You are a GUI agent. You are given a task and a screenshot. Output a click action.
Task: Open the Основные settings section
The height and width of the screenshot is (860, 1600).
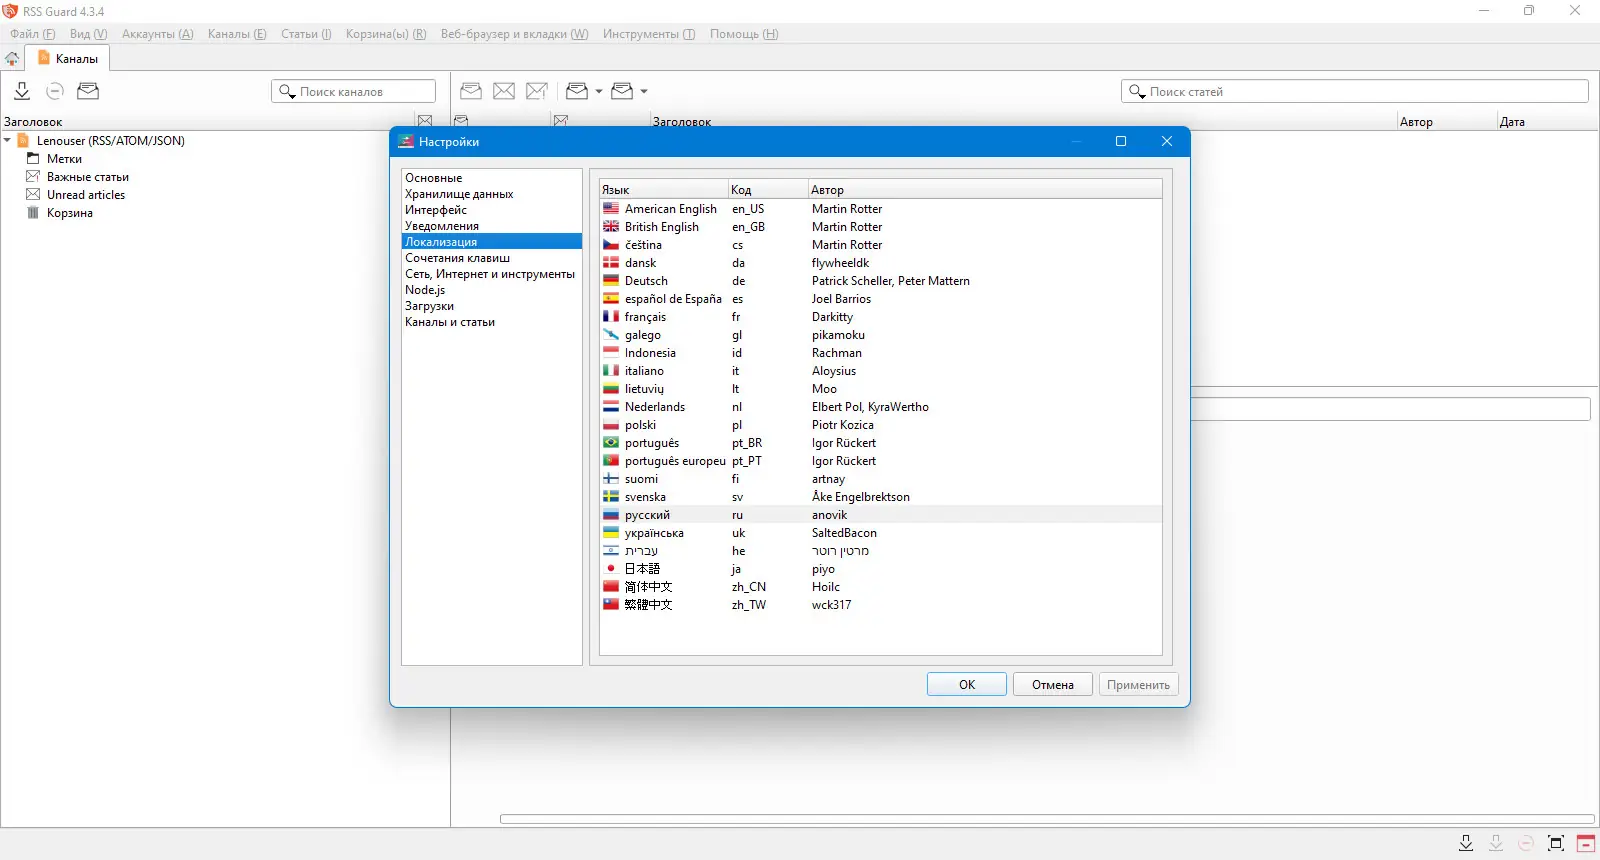coord(491,178)
